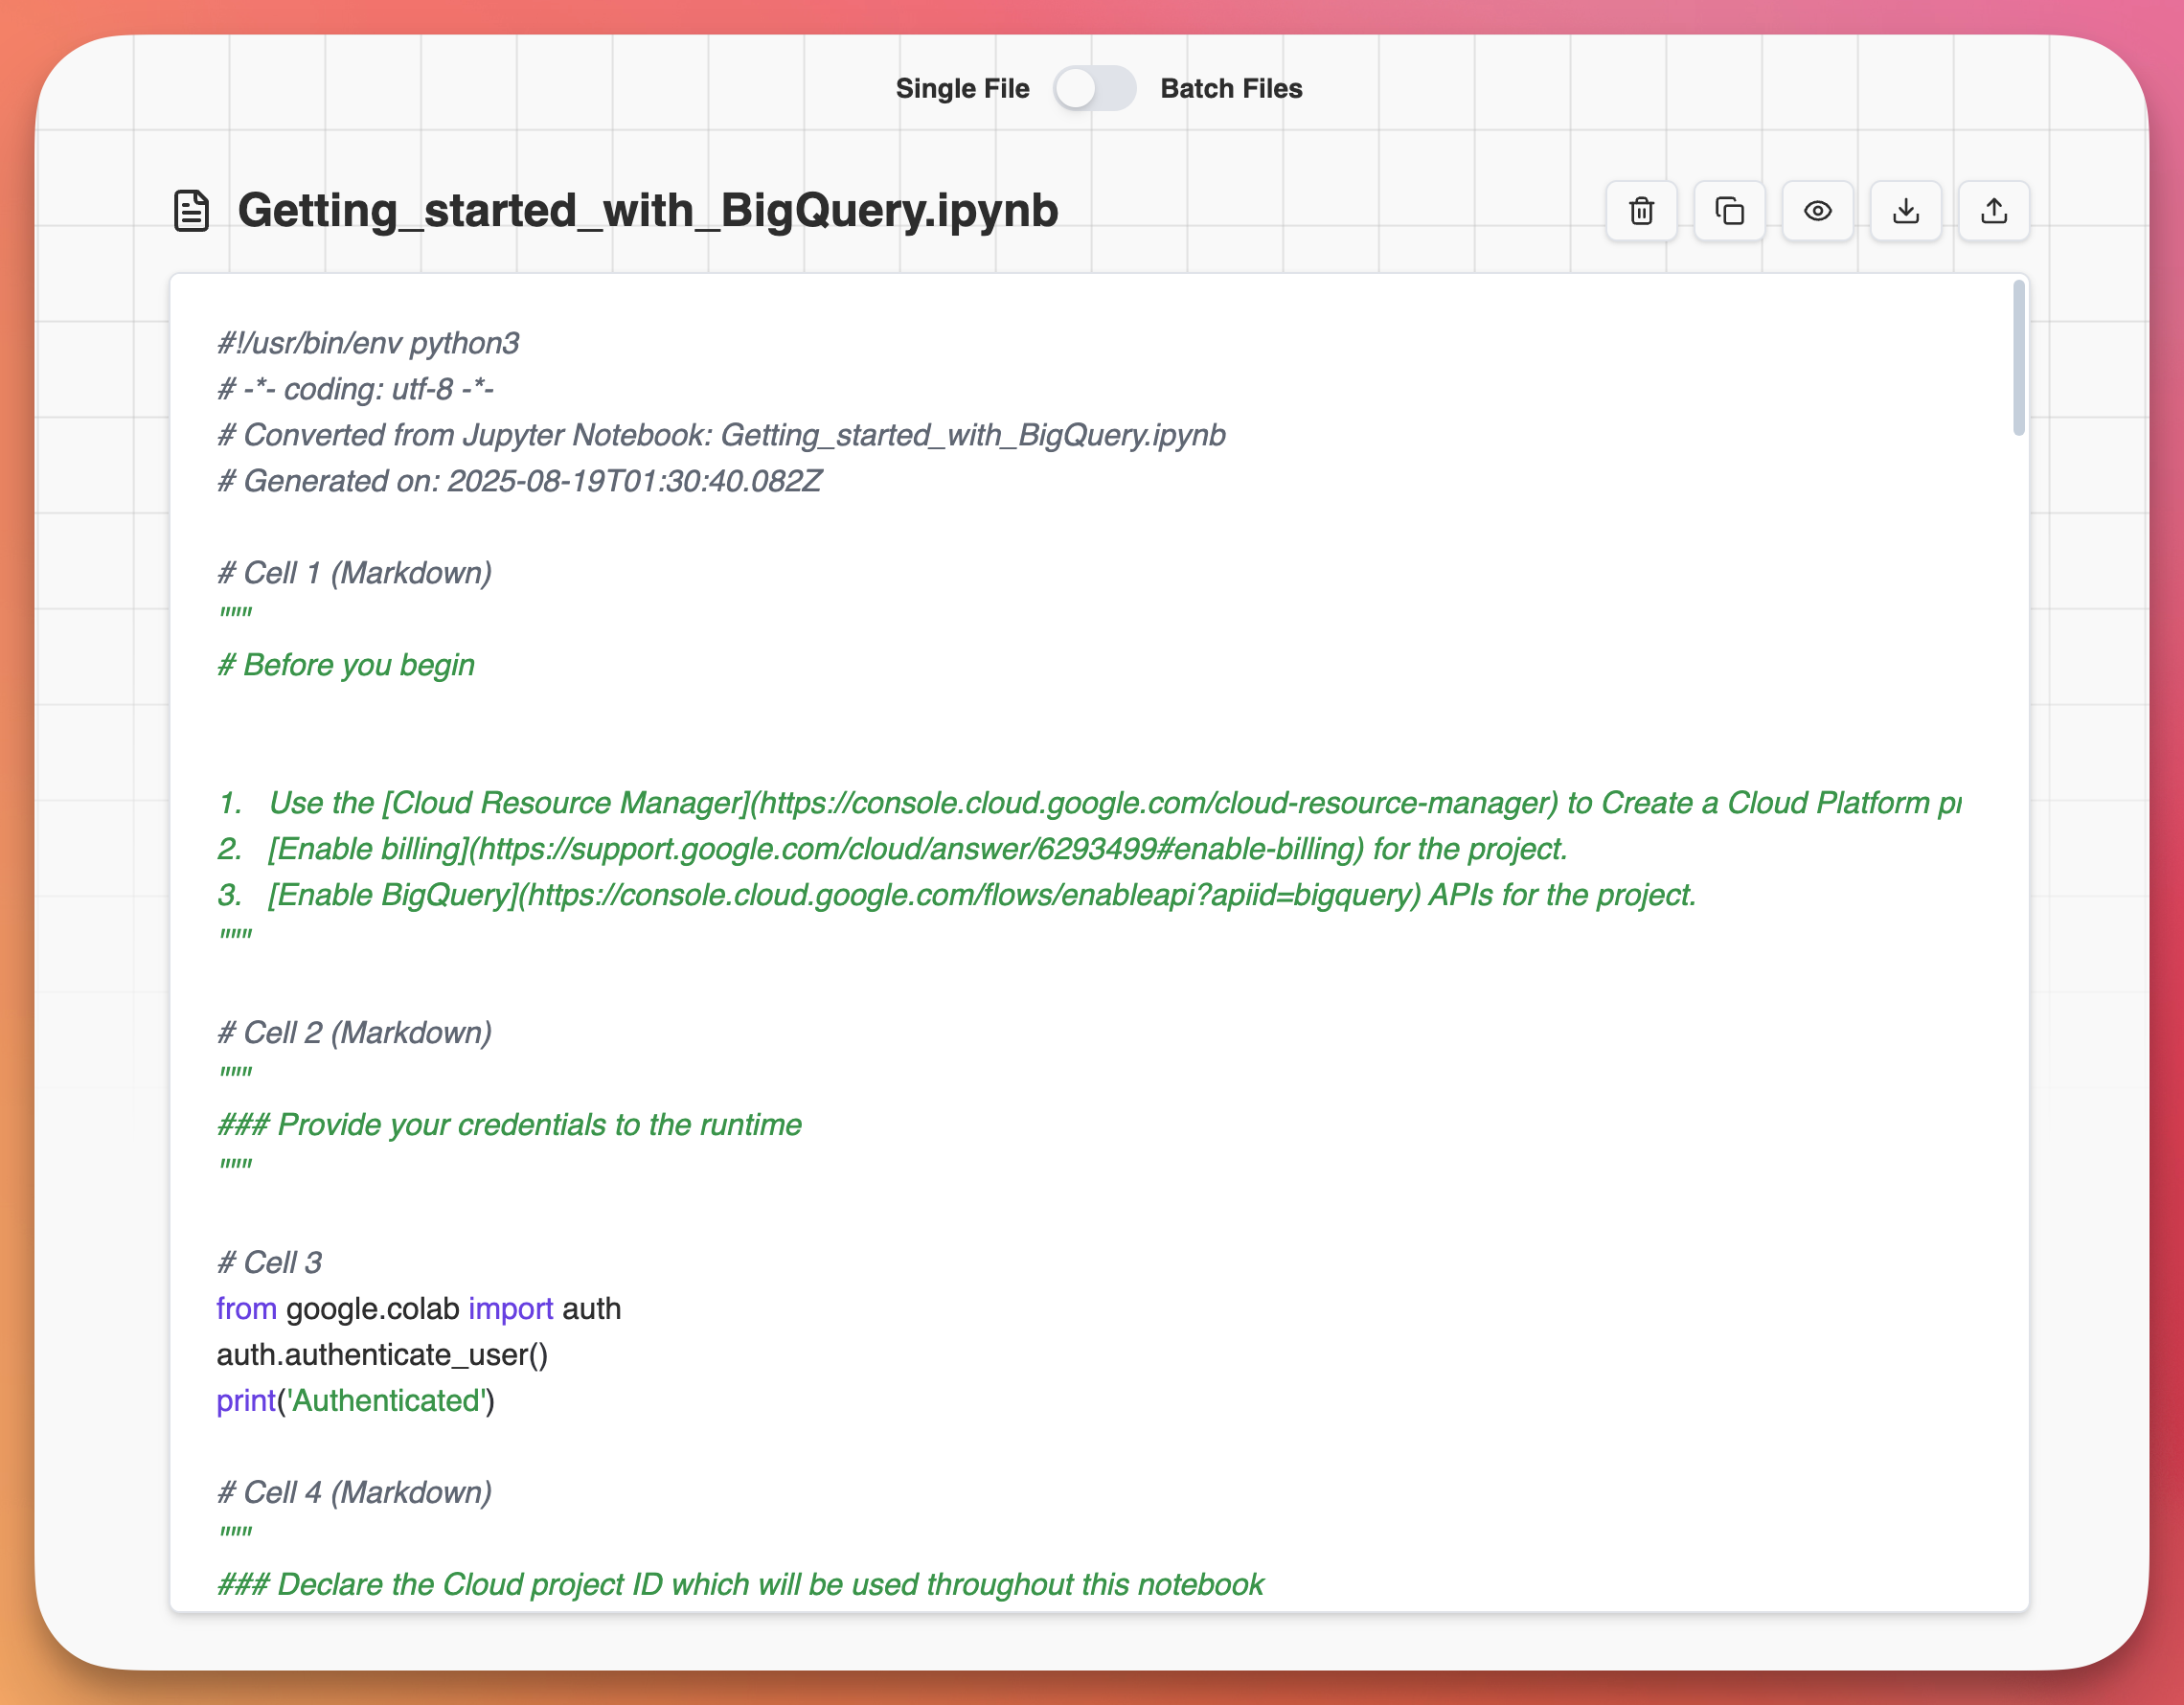
Task: Select the Single File label
Action: 962,89
